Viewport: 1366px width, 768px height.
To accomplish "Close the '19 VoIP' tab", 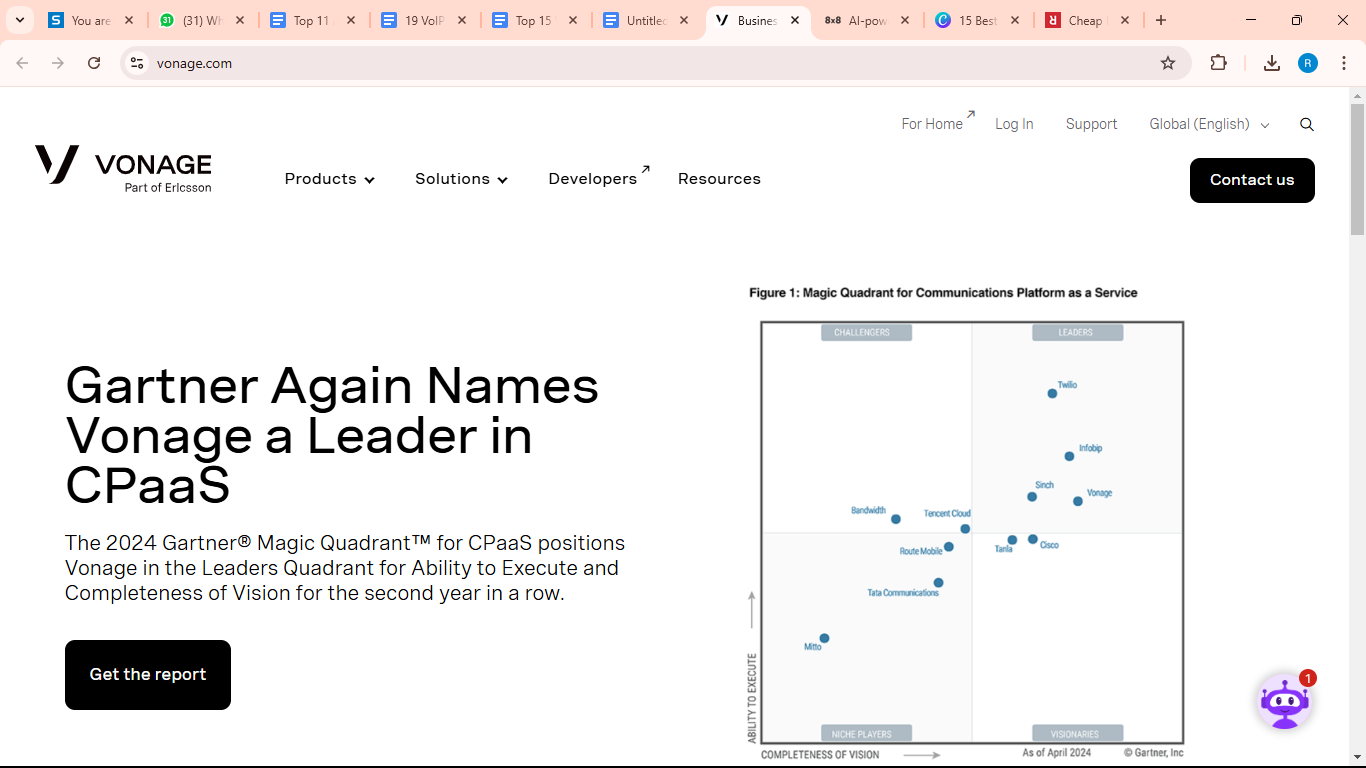I will pyautogui.click(x=462, y=20).
